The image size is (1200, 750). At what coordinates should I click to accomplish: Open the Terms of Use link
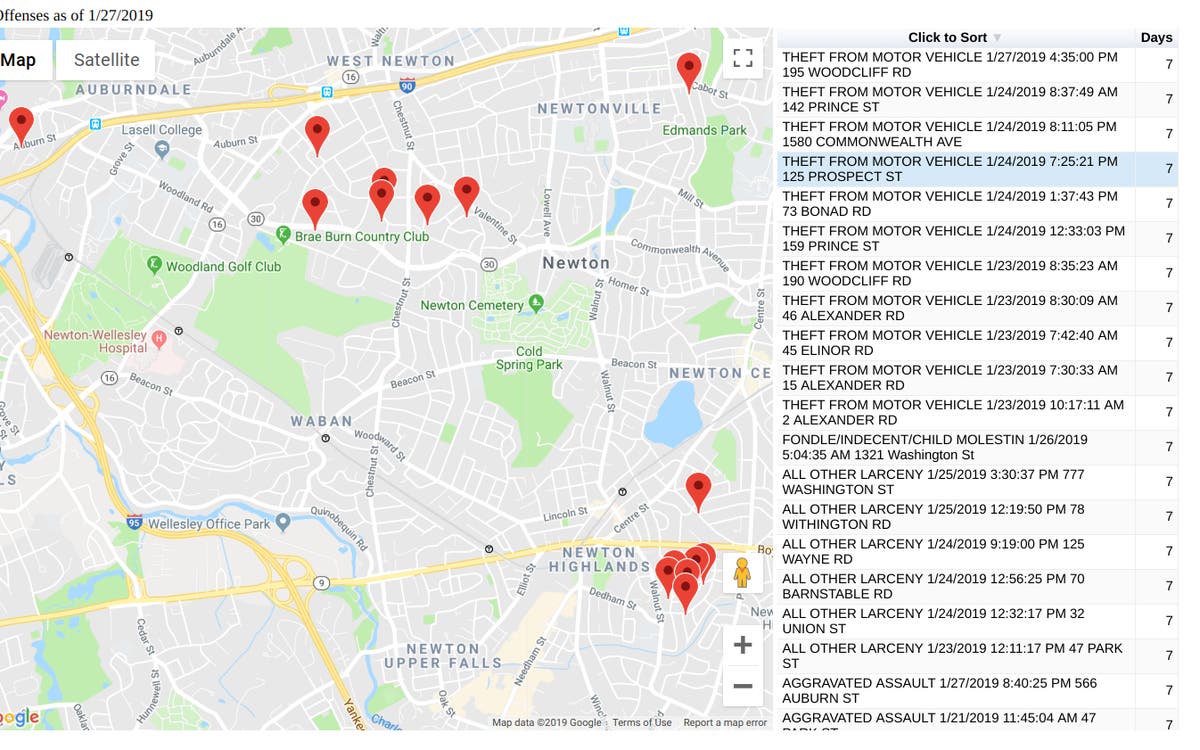(x=642, y=722)
